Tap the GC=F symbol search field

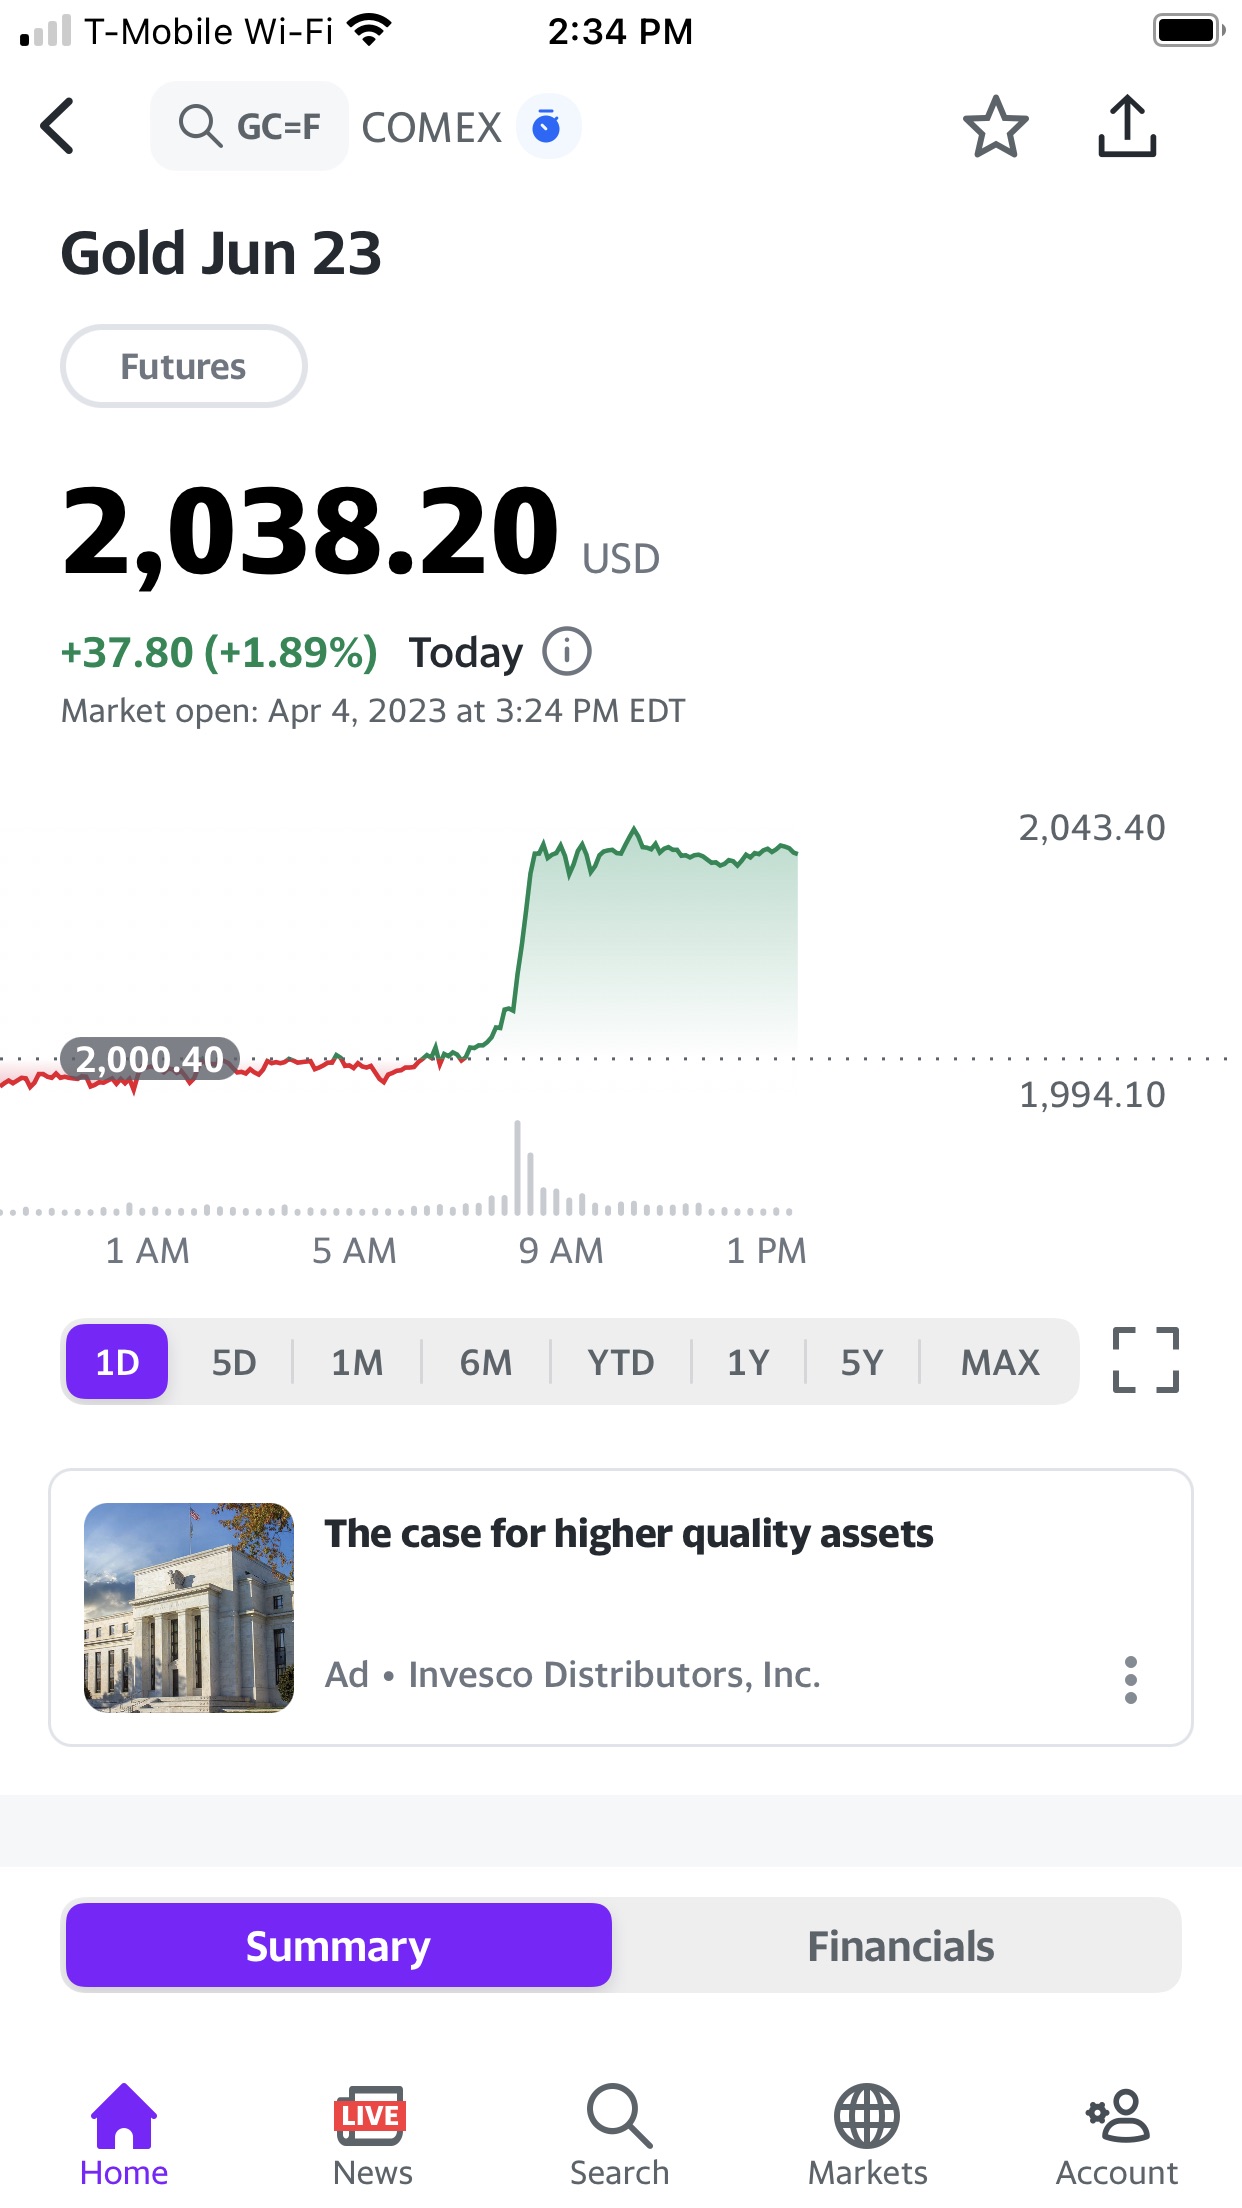point(250,127)
